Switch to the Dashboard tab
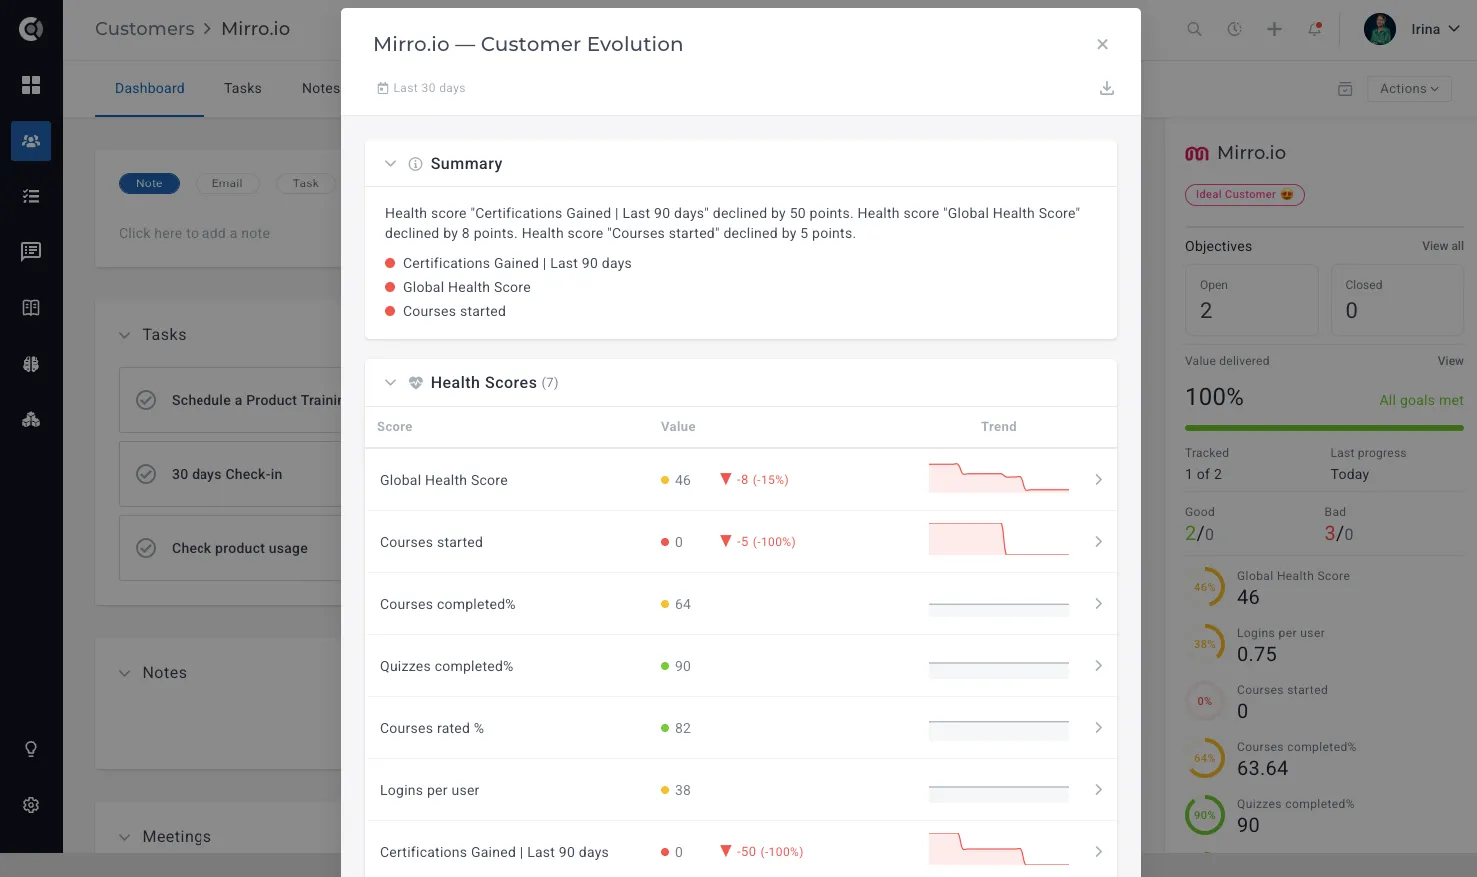 [149, 88]
